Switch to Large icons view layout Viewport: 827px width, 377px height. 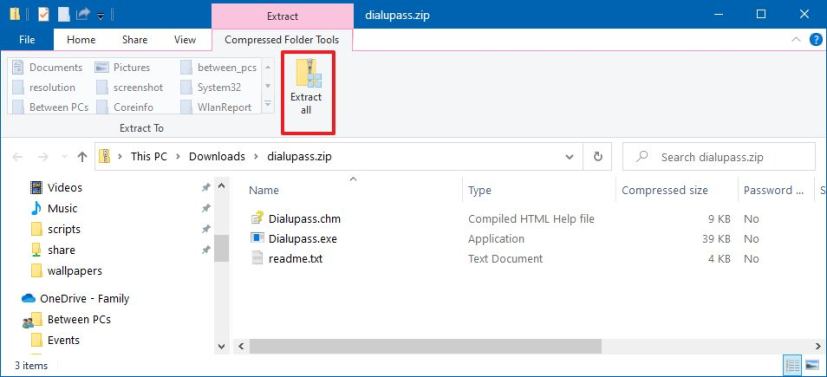point(811,365)
